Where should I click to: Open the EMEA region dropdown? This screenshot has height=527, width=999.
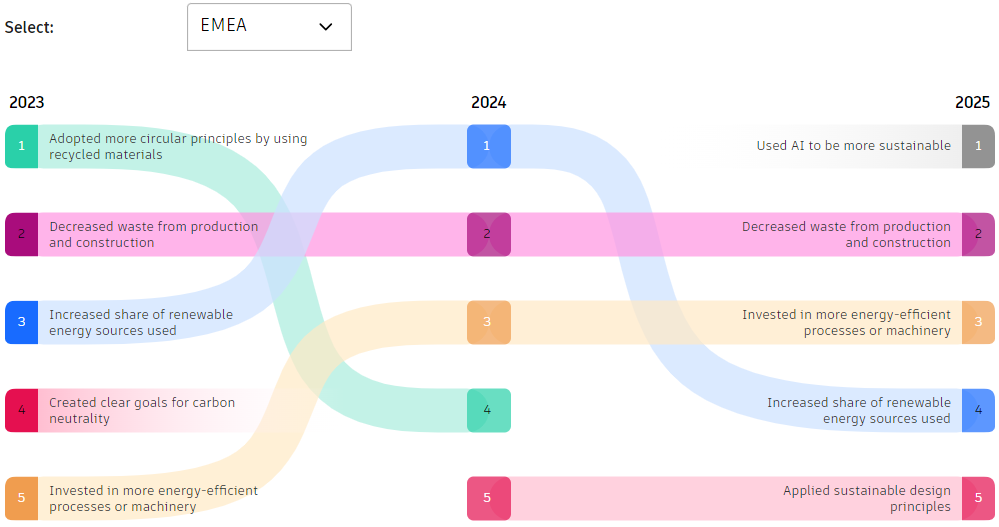point(268,27)
